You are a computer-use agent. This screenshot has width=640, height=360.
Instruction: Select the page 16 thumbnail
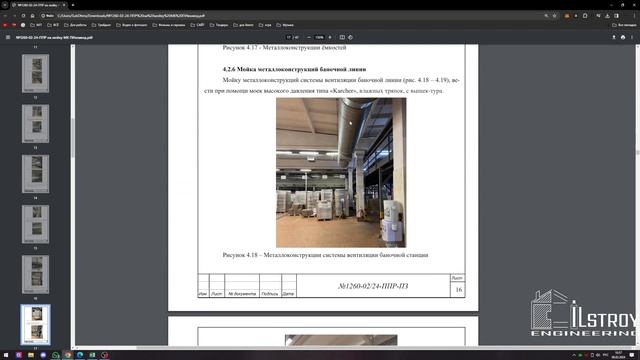(36, 274)
